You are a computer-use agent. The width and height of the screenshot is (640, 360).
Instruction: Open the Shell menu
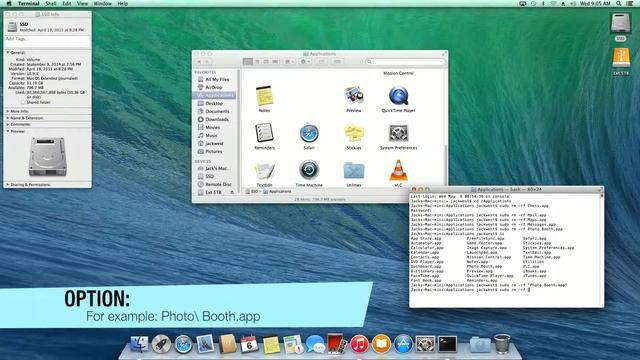pos(51,4)
